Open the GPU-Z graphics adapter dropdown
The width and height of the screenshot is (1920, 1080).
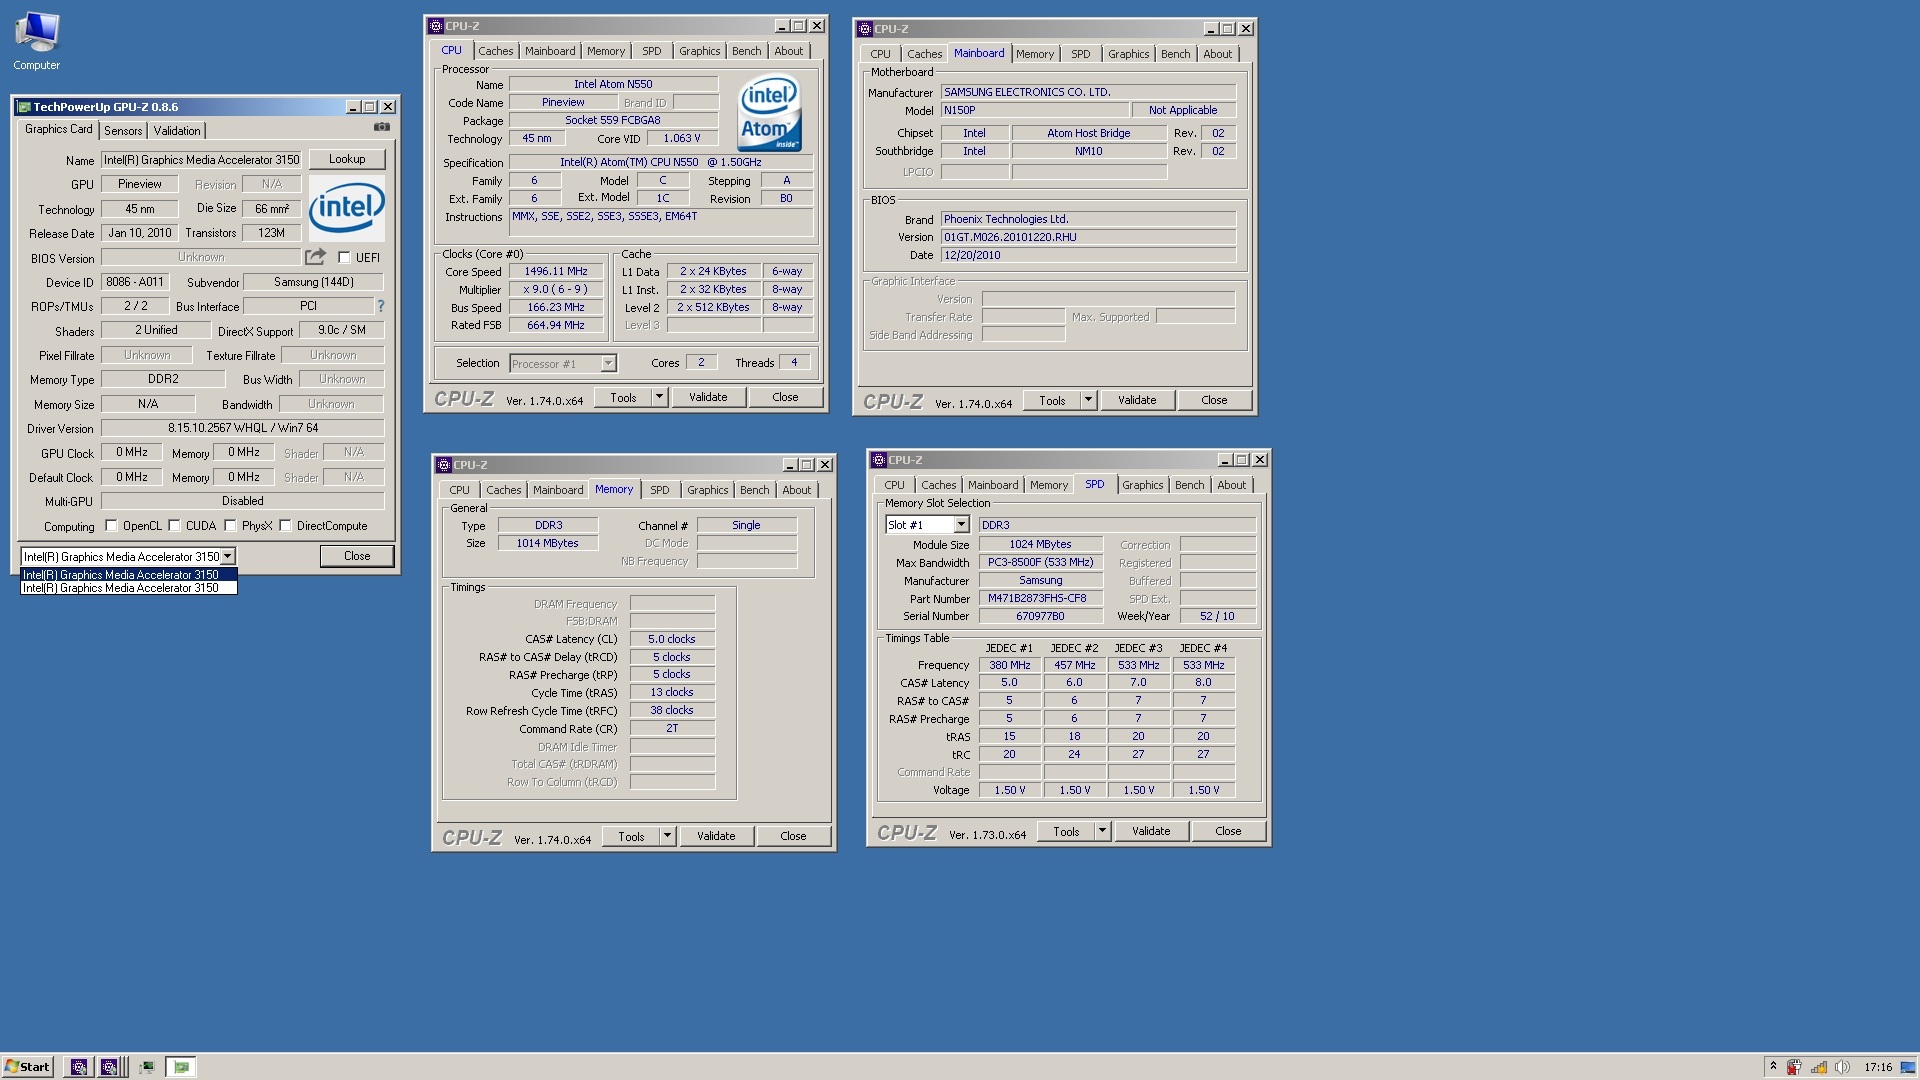(228, 557)
